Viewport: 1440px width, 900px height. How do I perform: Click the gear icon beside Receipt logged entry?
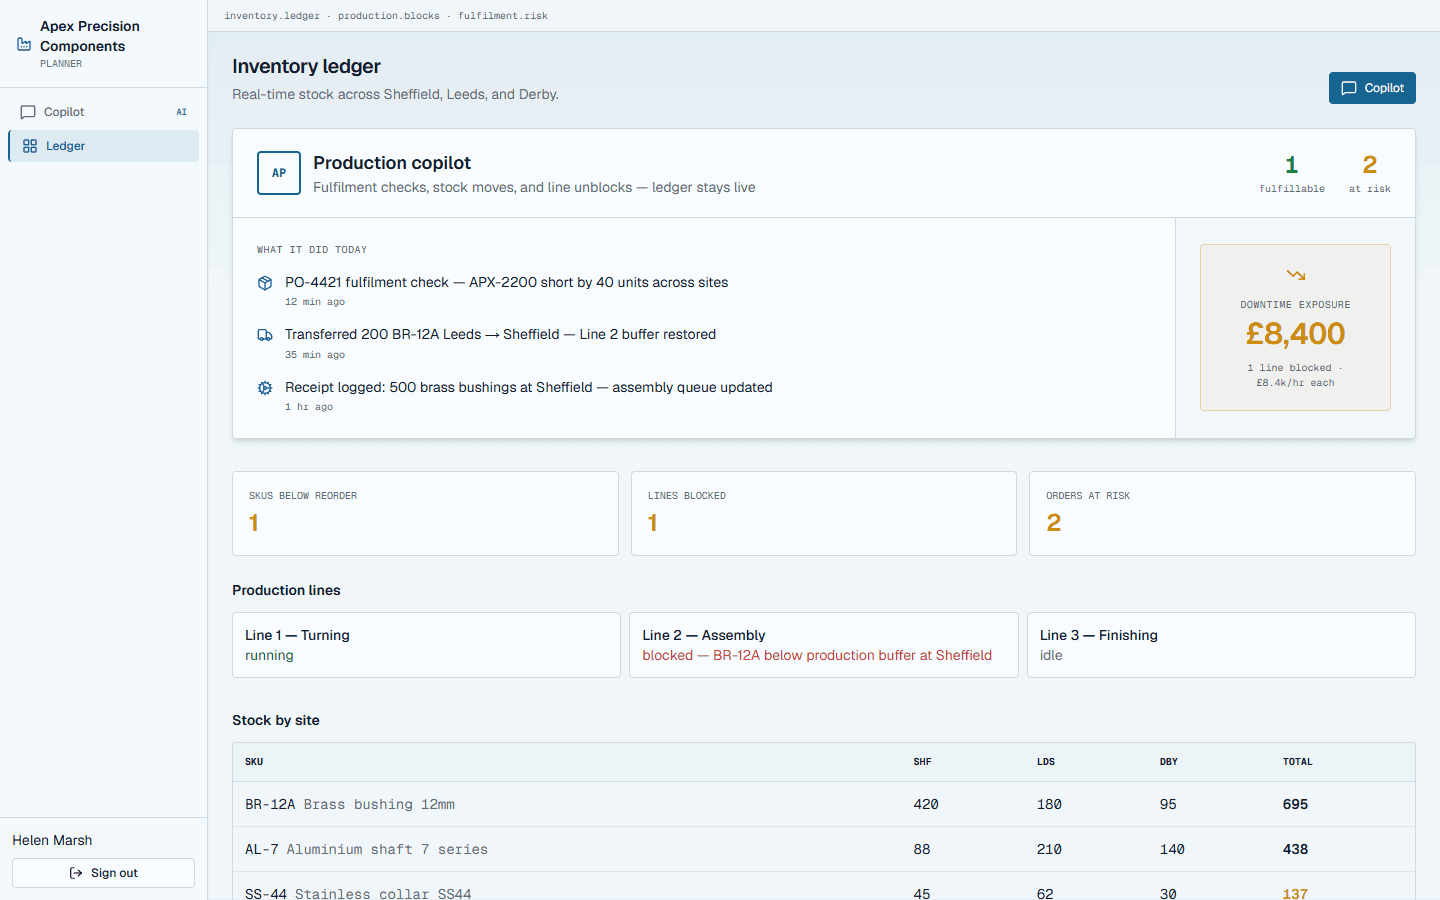265,388
